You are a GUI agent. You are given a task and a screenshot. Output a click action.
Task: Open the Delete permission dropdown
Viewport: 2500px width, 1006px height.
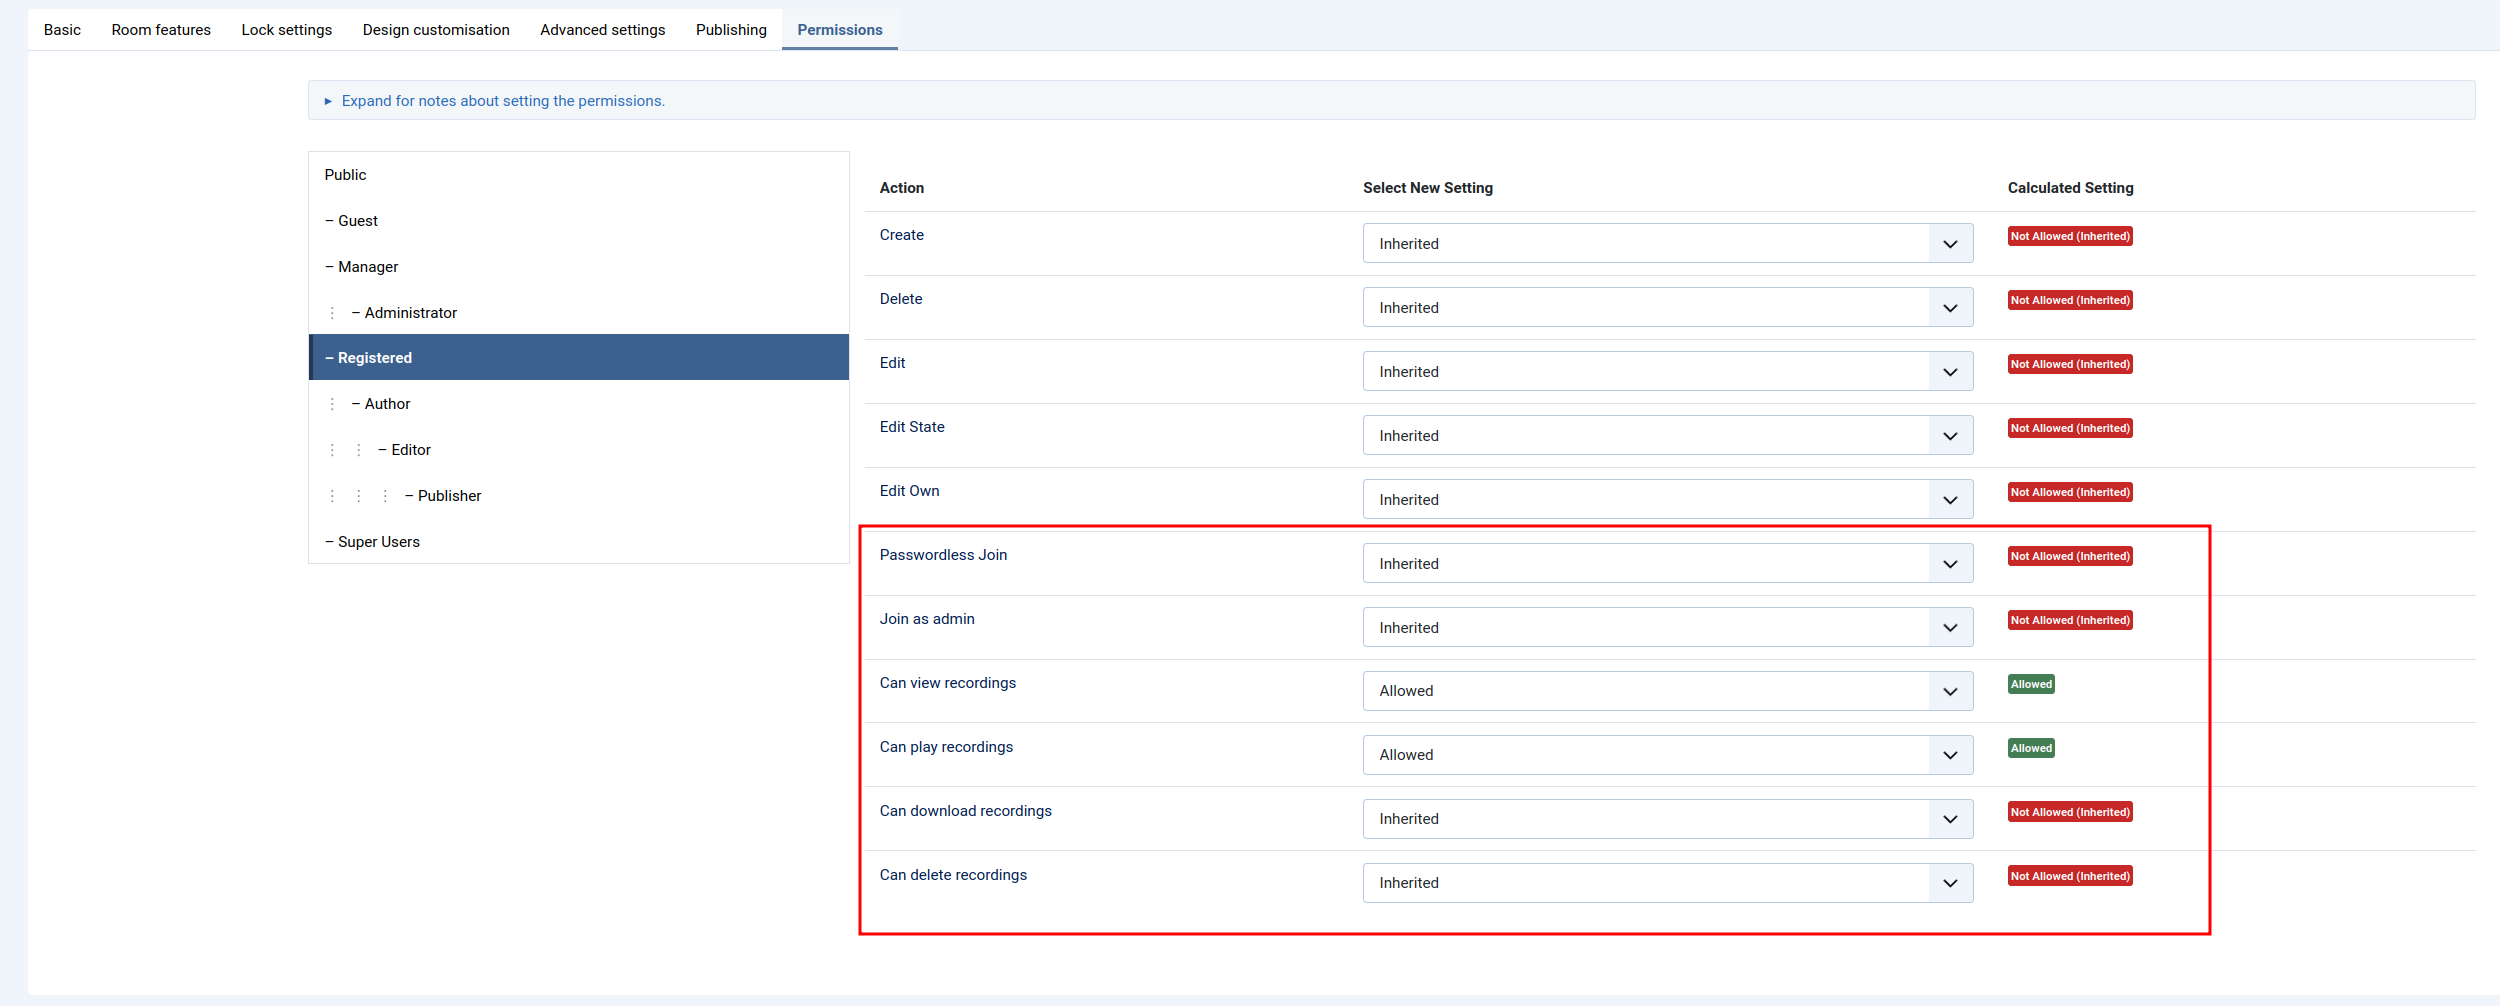point(1666,307)
